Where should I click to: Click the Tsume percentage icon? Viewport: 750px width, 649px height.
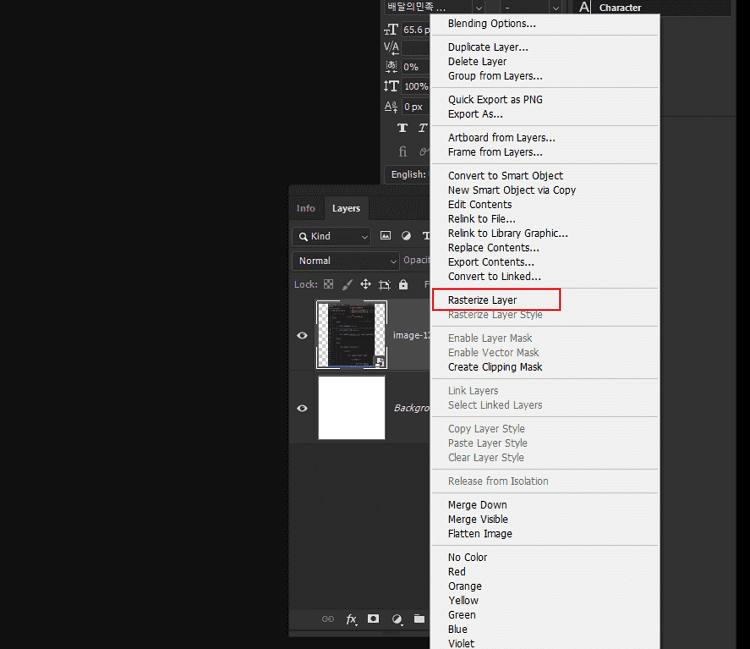tap(391, 66)
